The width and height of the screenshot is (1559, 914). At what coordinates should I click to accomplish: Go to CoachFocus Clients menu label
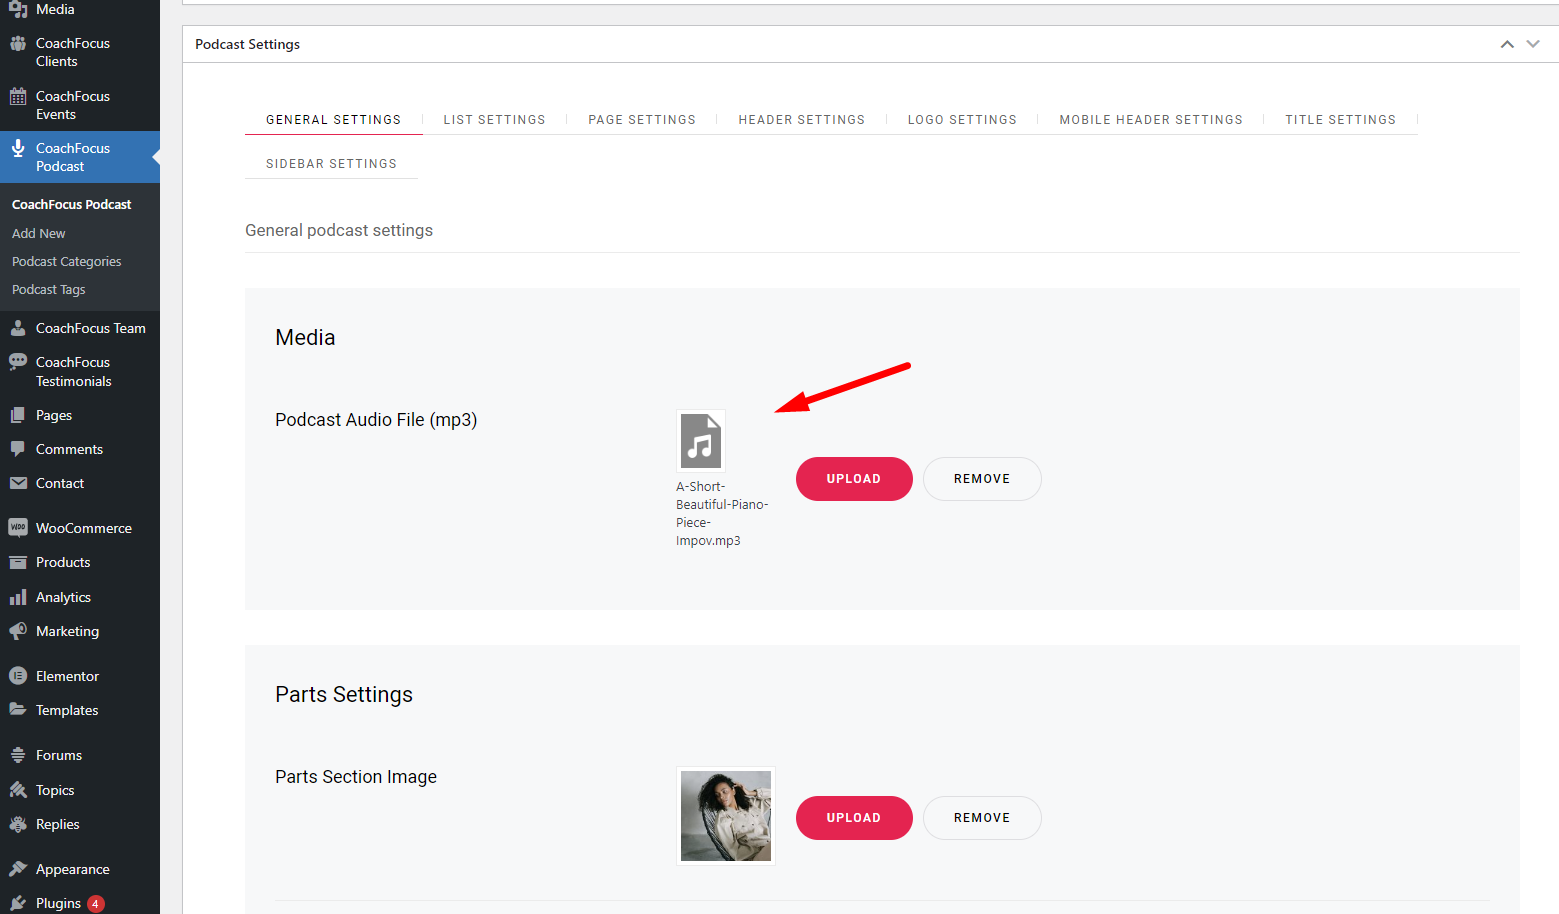pyautogui.click(x=73, y=52)
